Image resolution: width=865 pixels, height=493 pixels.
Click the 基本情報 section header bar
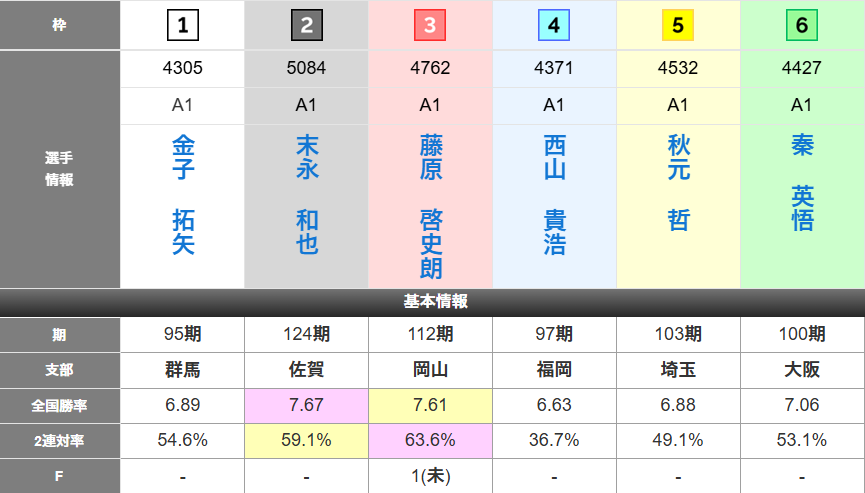432,301
